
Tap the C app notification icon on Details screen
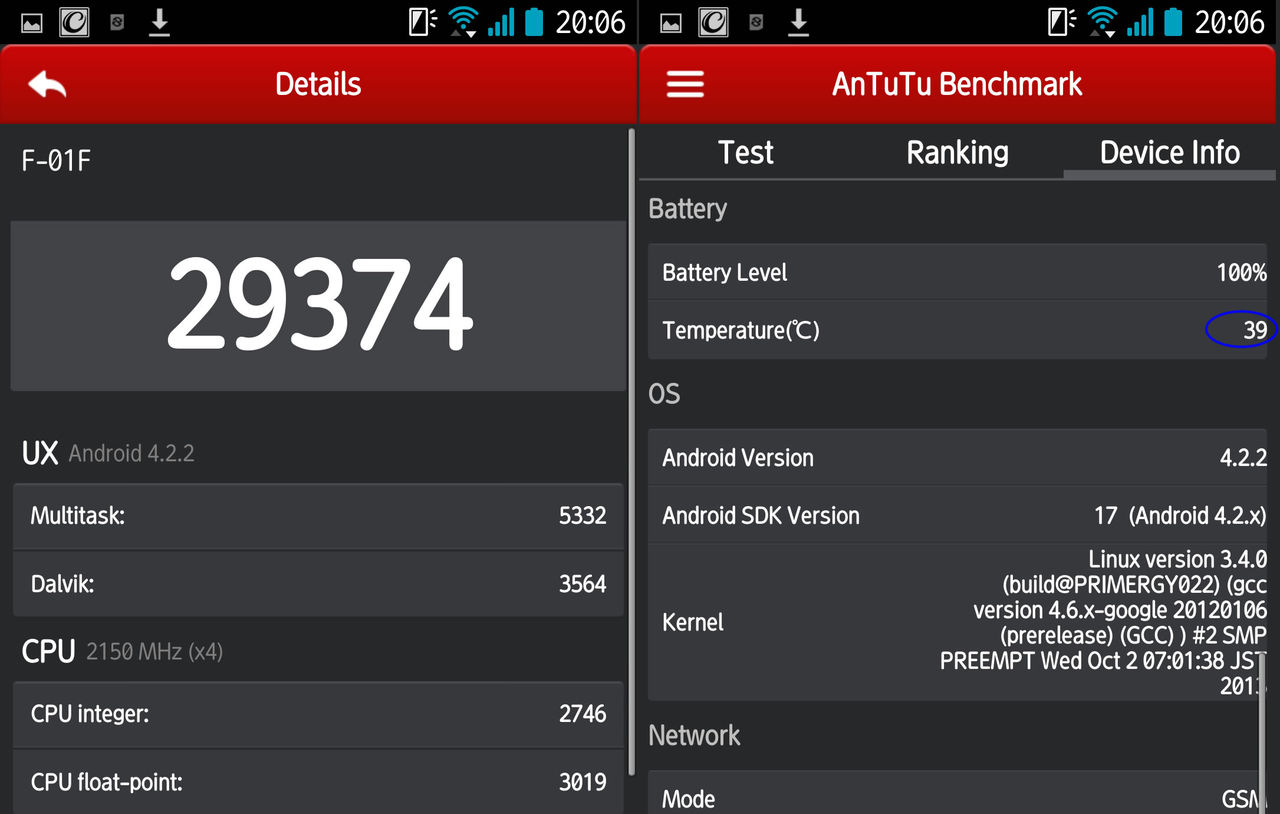point(74,22)
